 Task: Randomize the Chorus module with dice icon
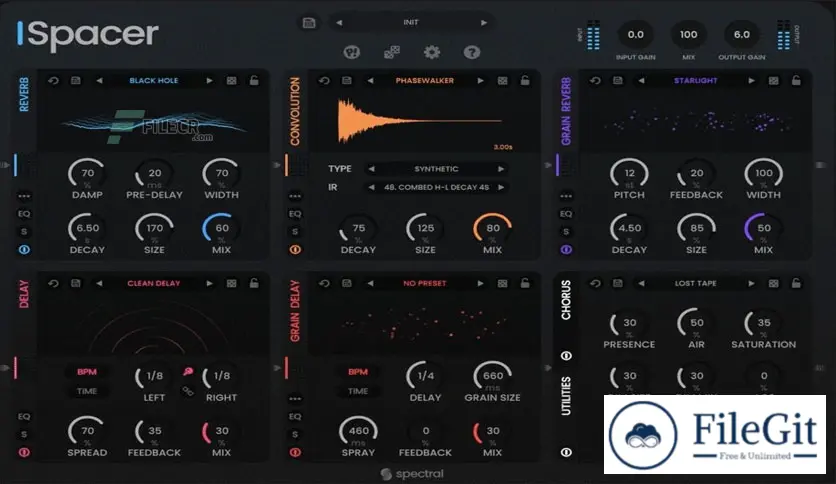coord(773,284)
